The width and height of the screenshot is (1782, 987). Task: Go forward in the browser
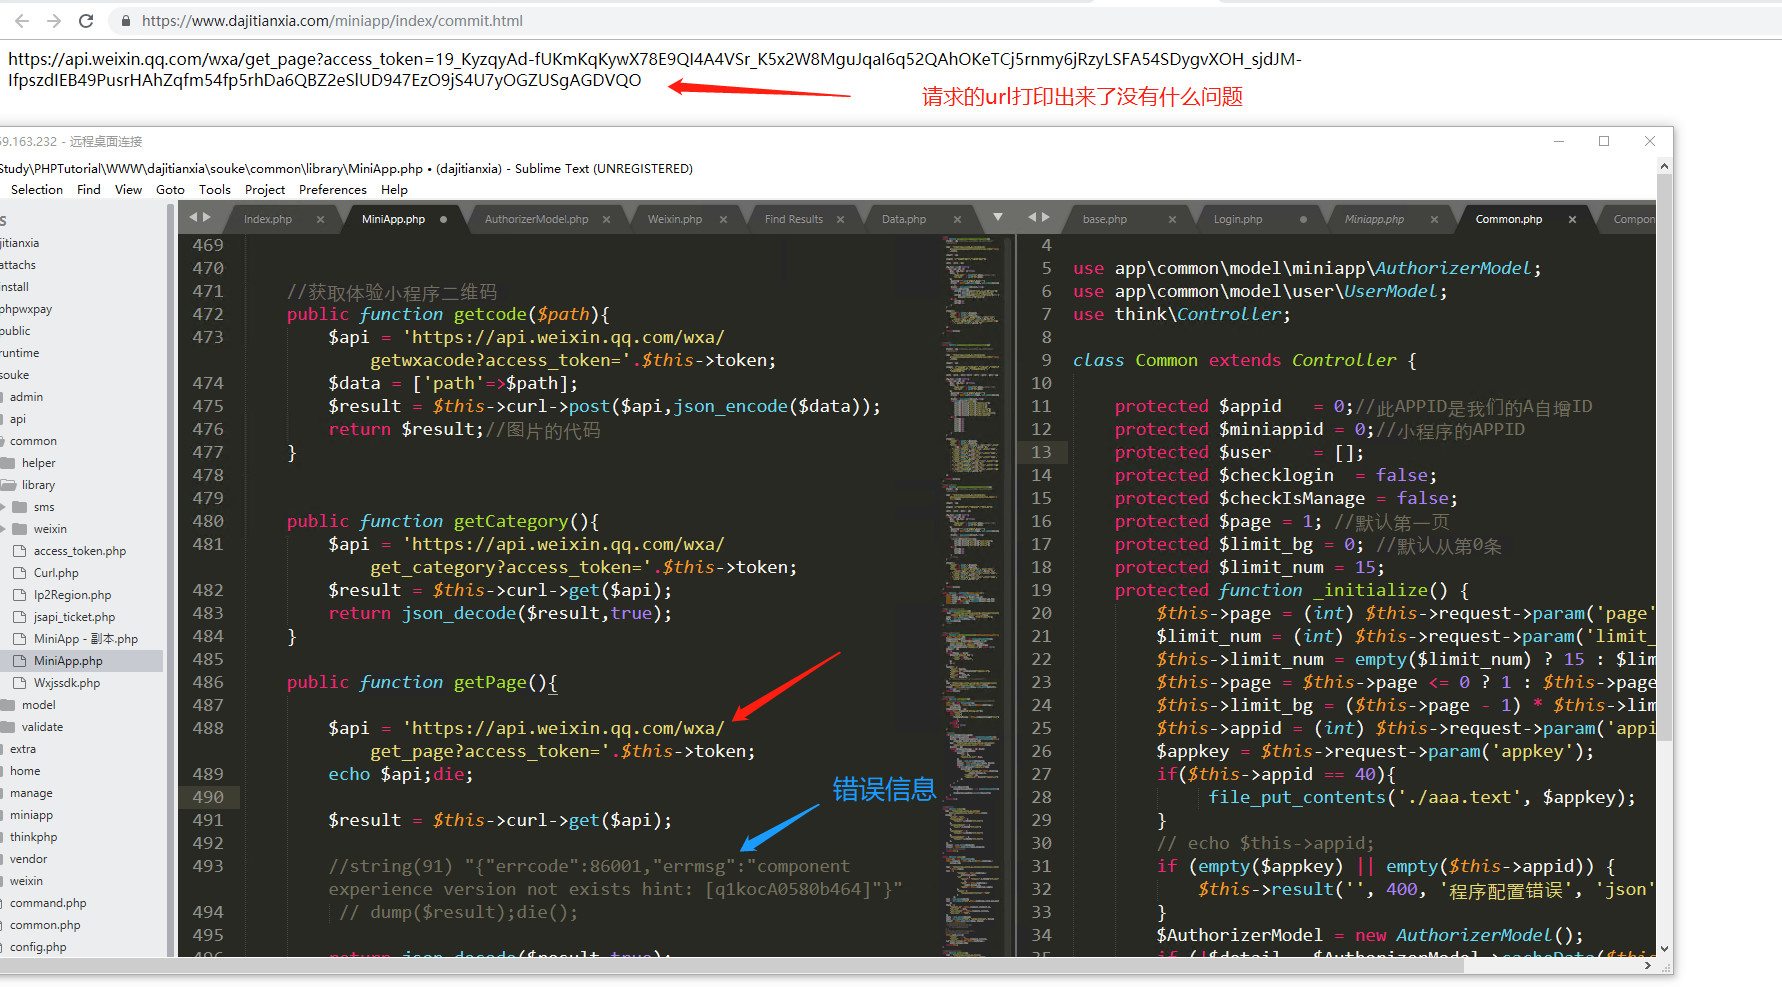tap(54, 20)
